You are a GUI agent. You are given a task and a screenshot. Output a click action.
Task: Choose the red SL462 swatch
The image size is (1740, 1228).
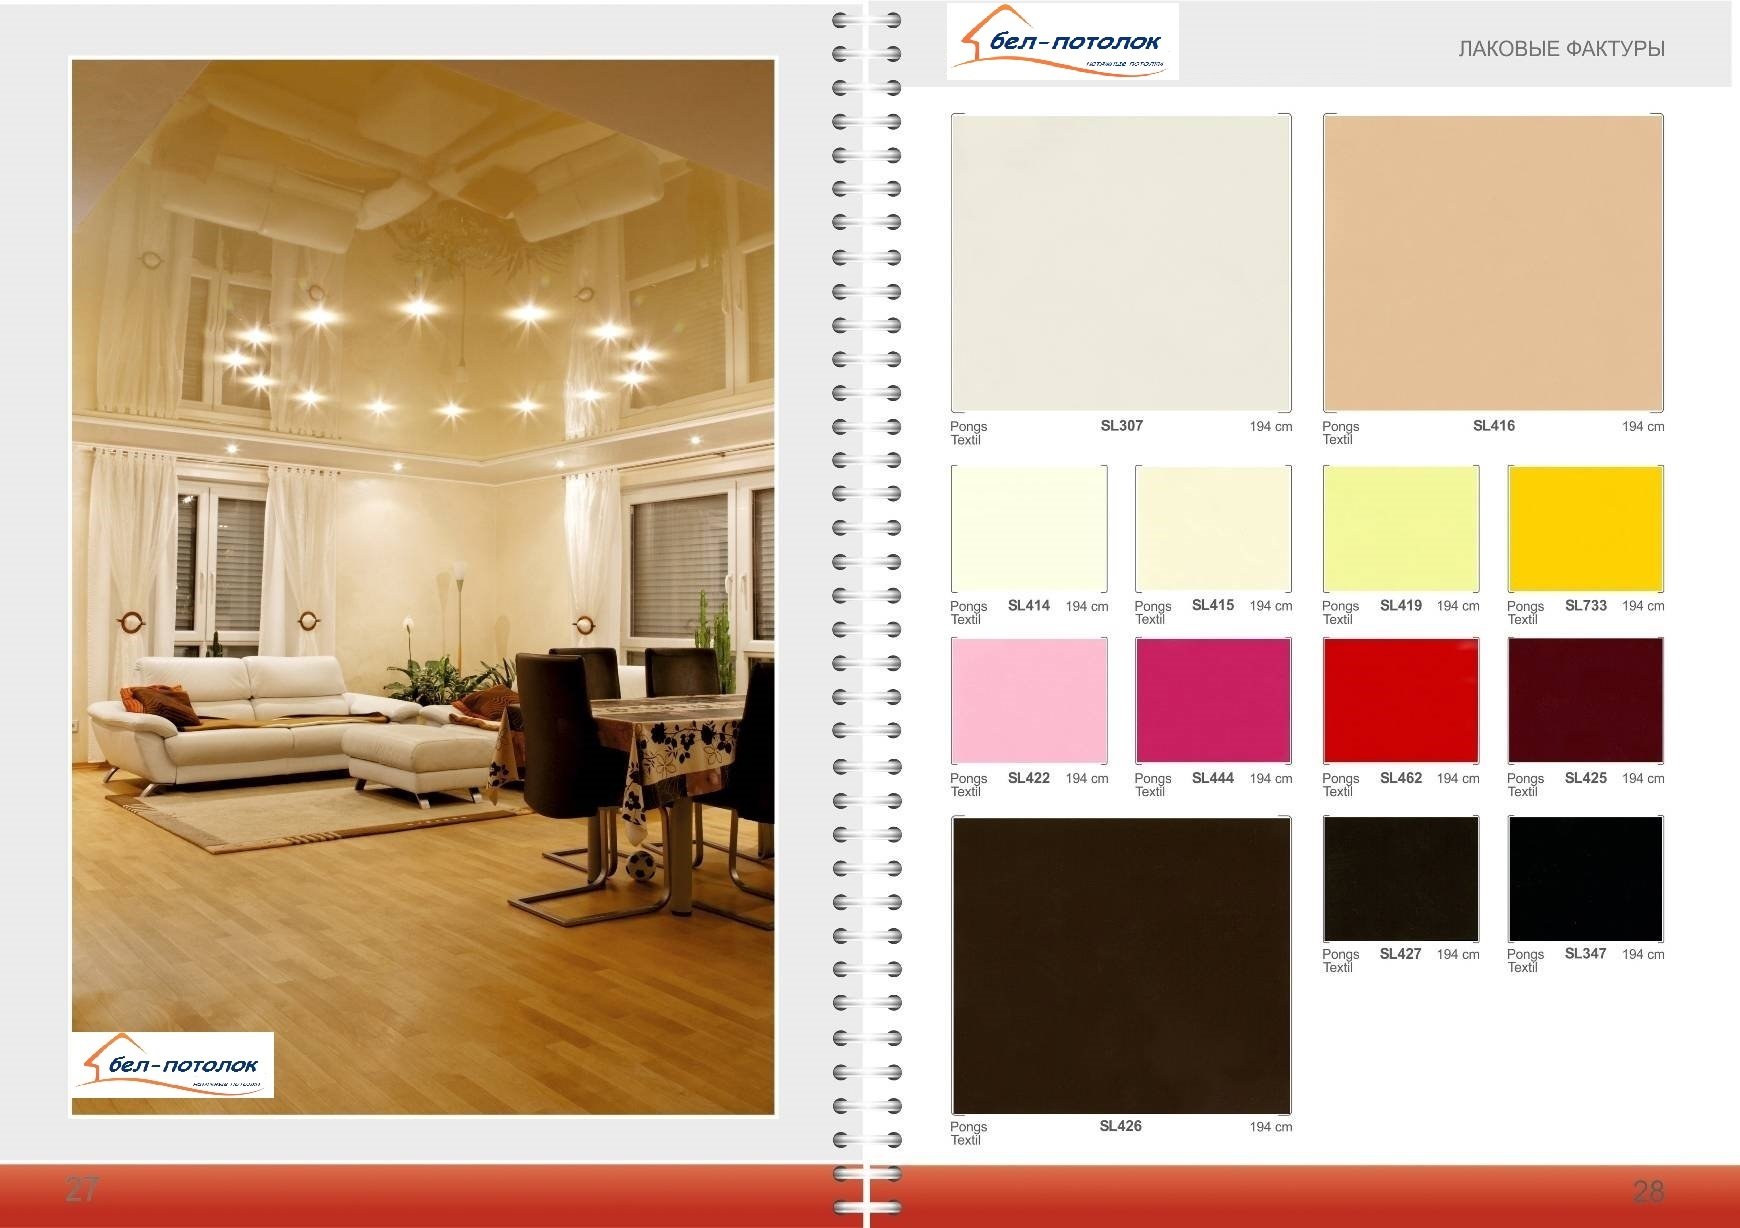pyautogui.click(x=1400, y=701)
